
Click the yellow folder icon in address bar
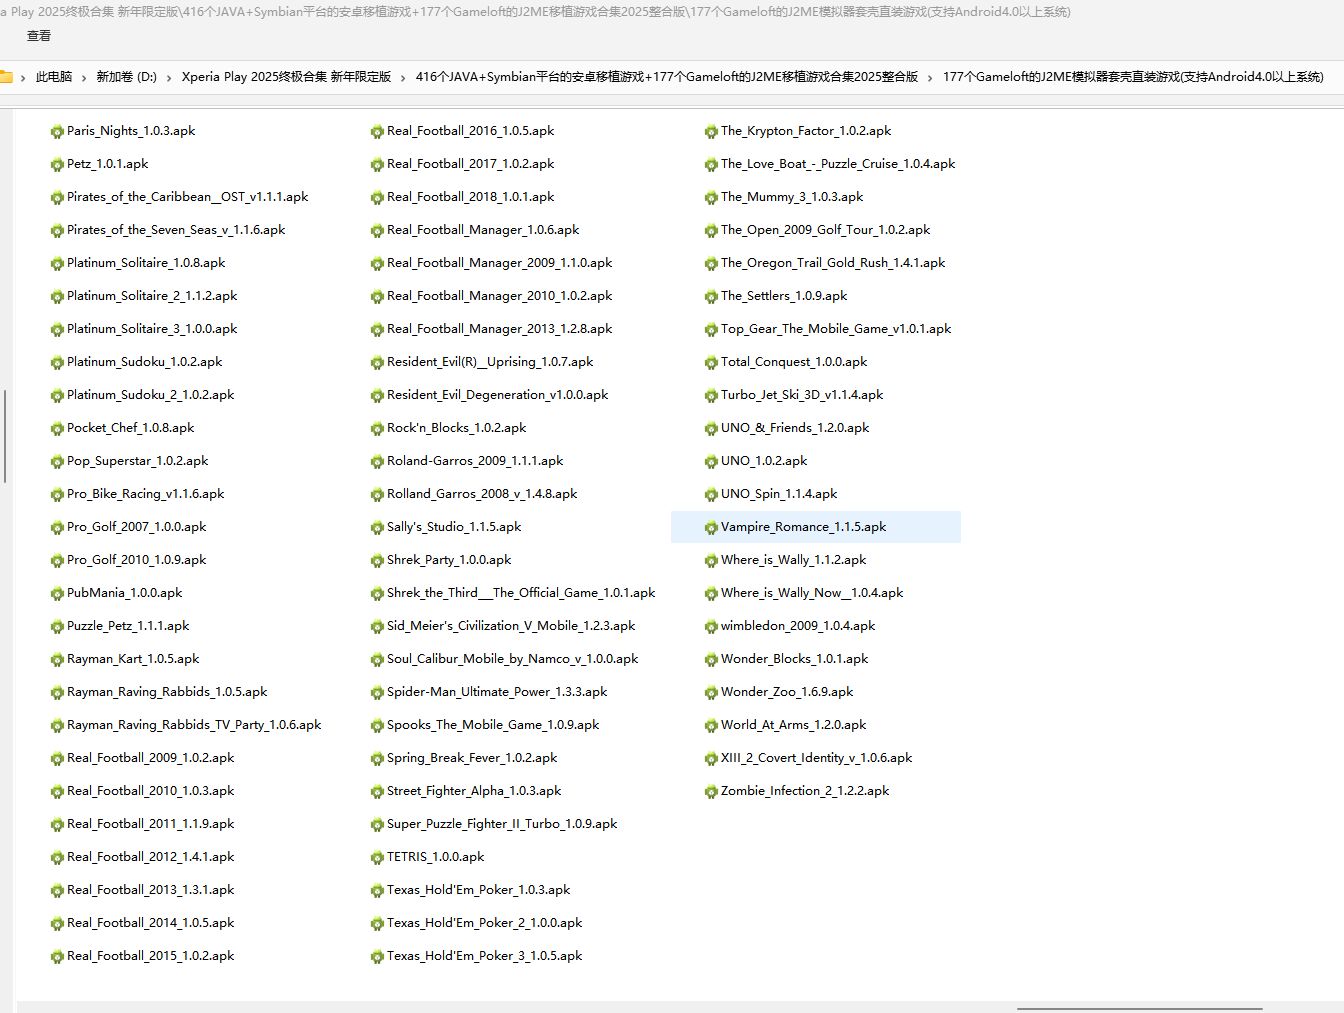tap(6, 77)
